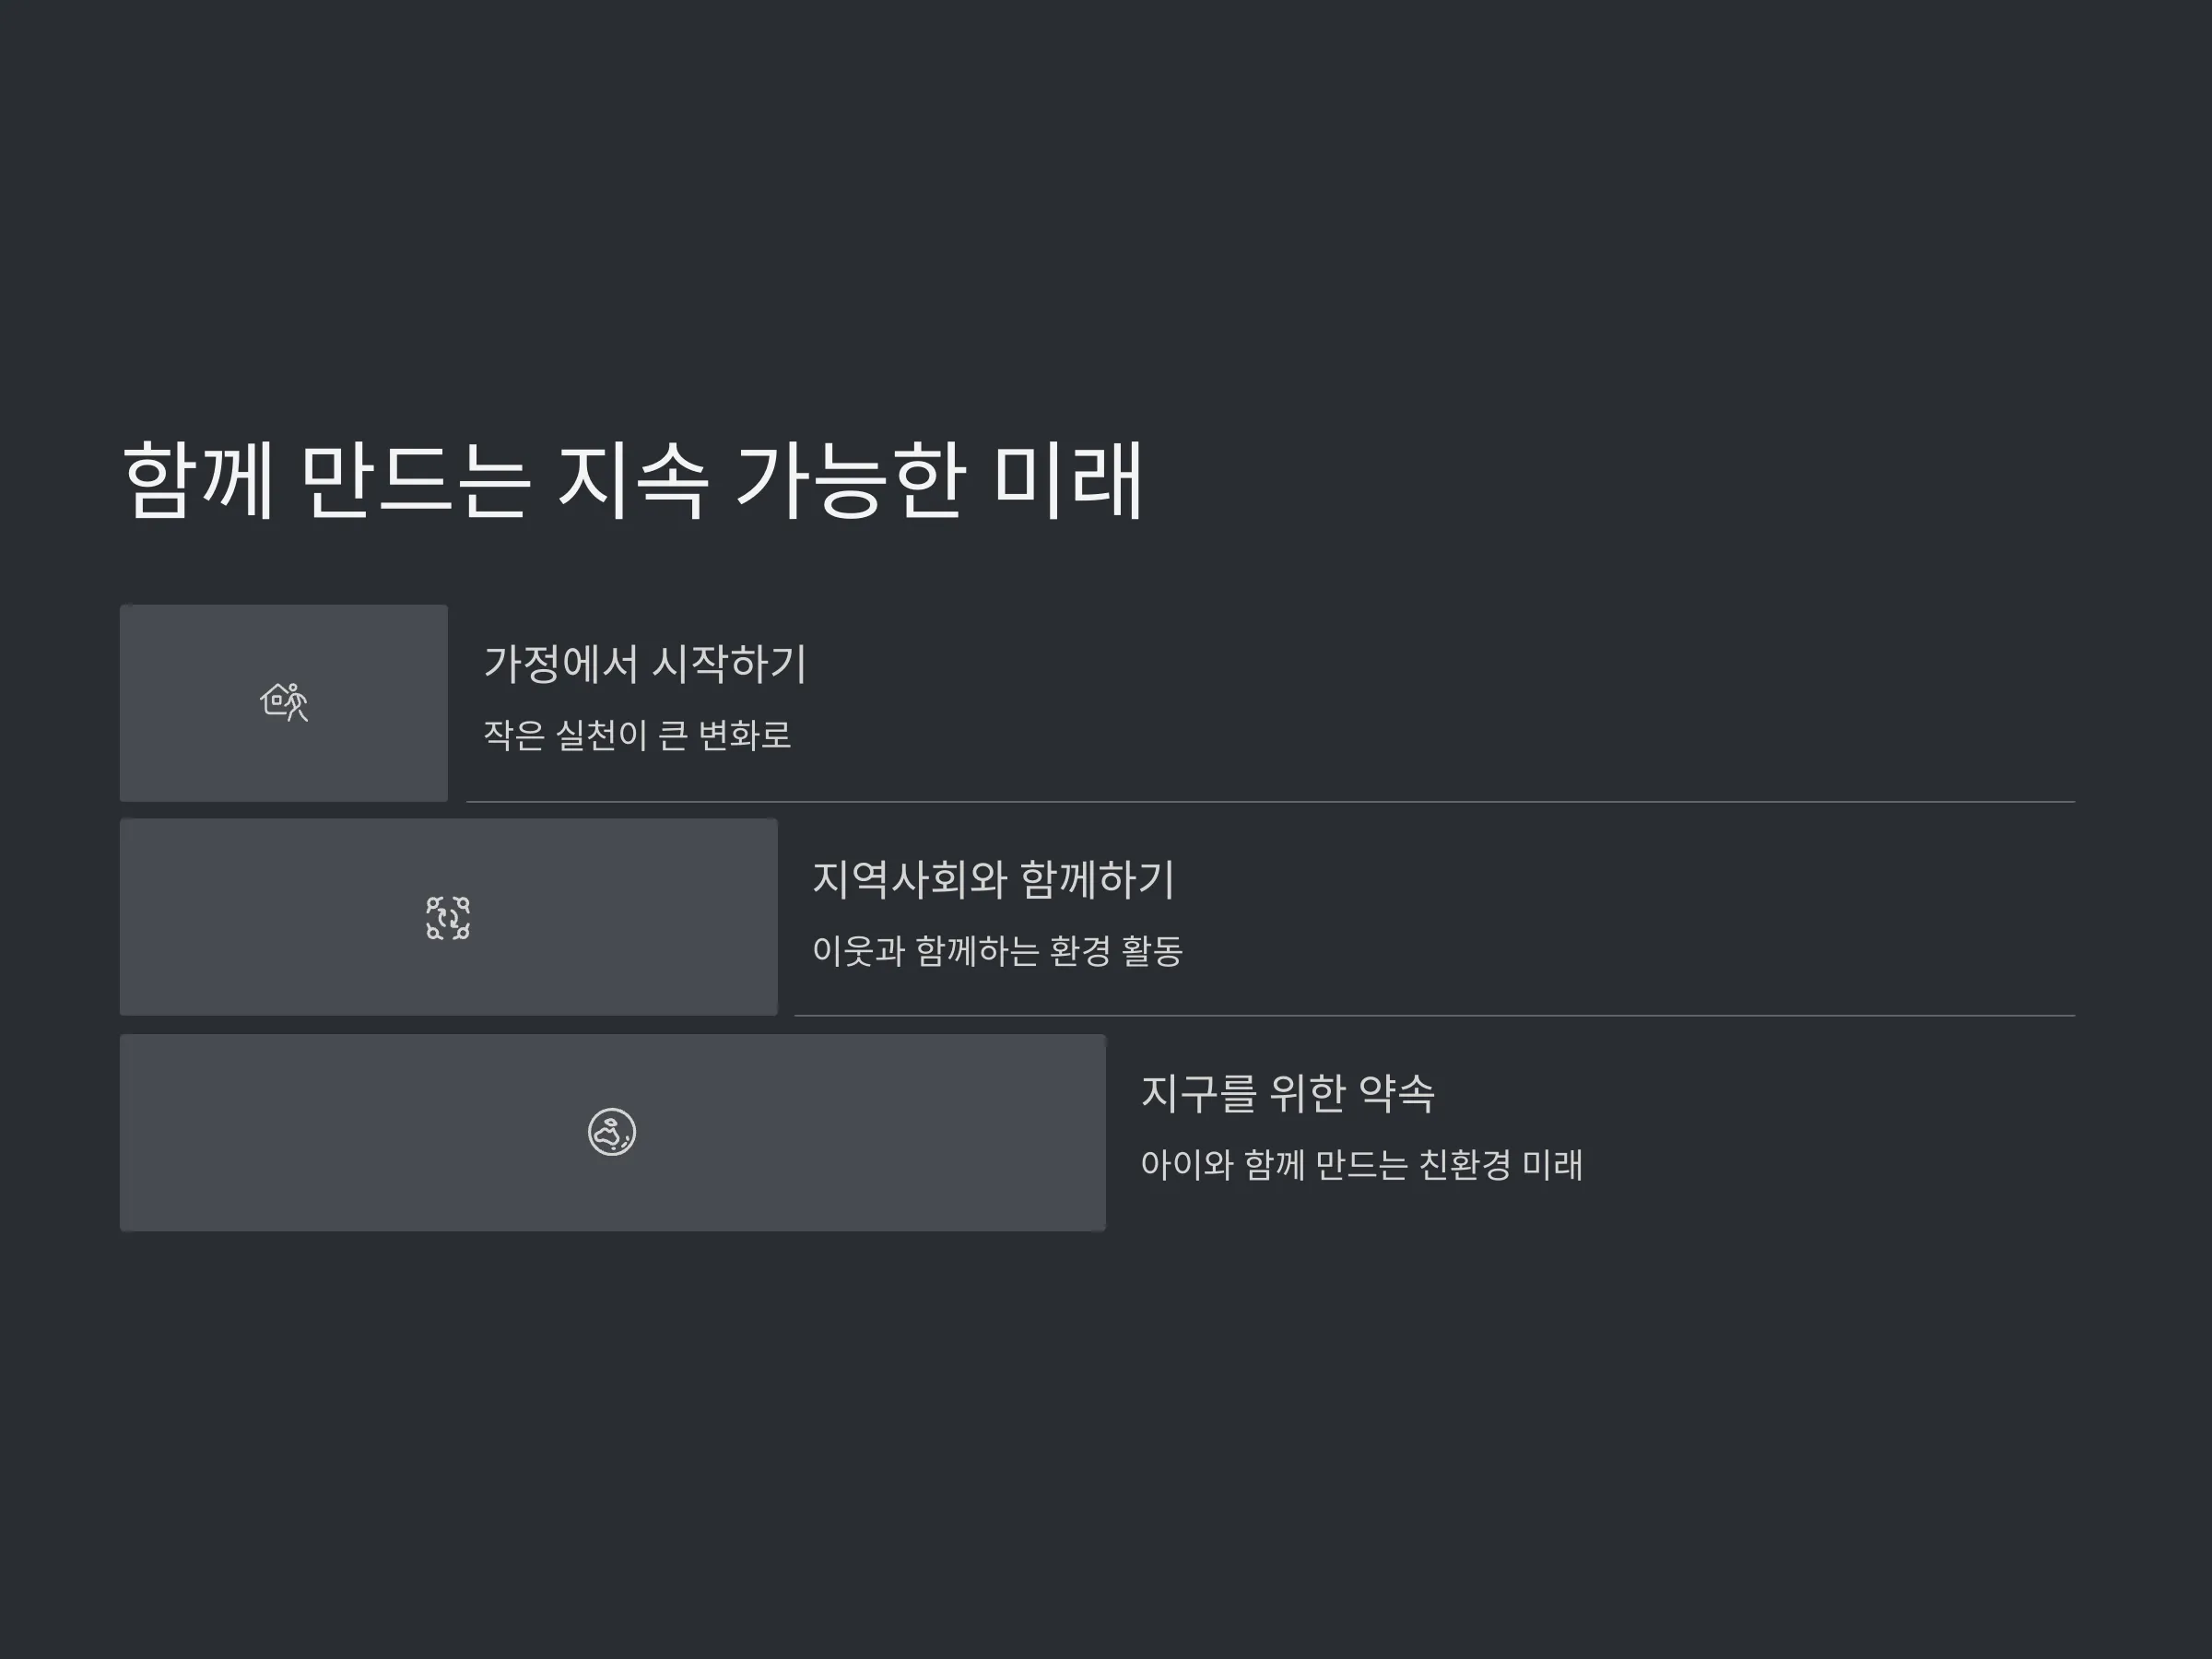This screenshot has height=1659, width=2212.
Task: Select the shortest gray bar shape
Action: coord(284,703)
